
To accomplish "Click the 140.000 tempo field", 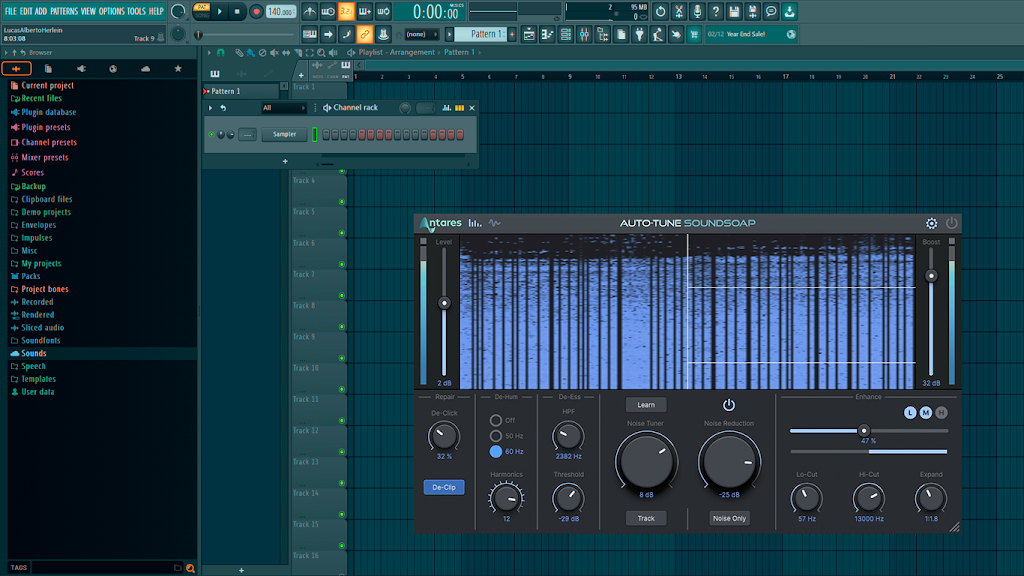I will (x=281, y=11).
